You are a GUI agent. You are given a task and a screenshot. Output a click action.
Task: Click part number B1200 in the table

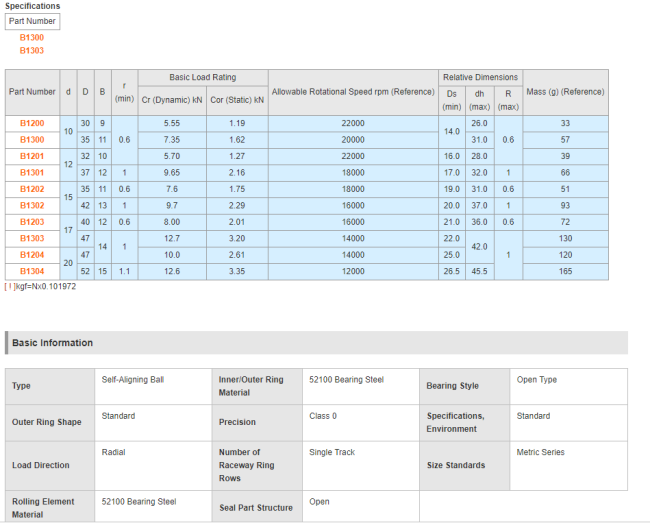(x=32, y=123)
